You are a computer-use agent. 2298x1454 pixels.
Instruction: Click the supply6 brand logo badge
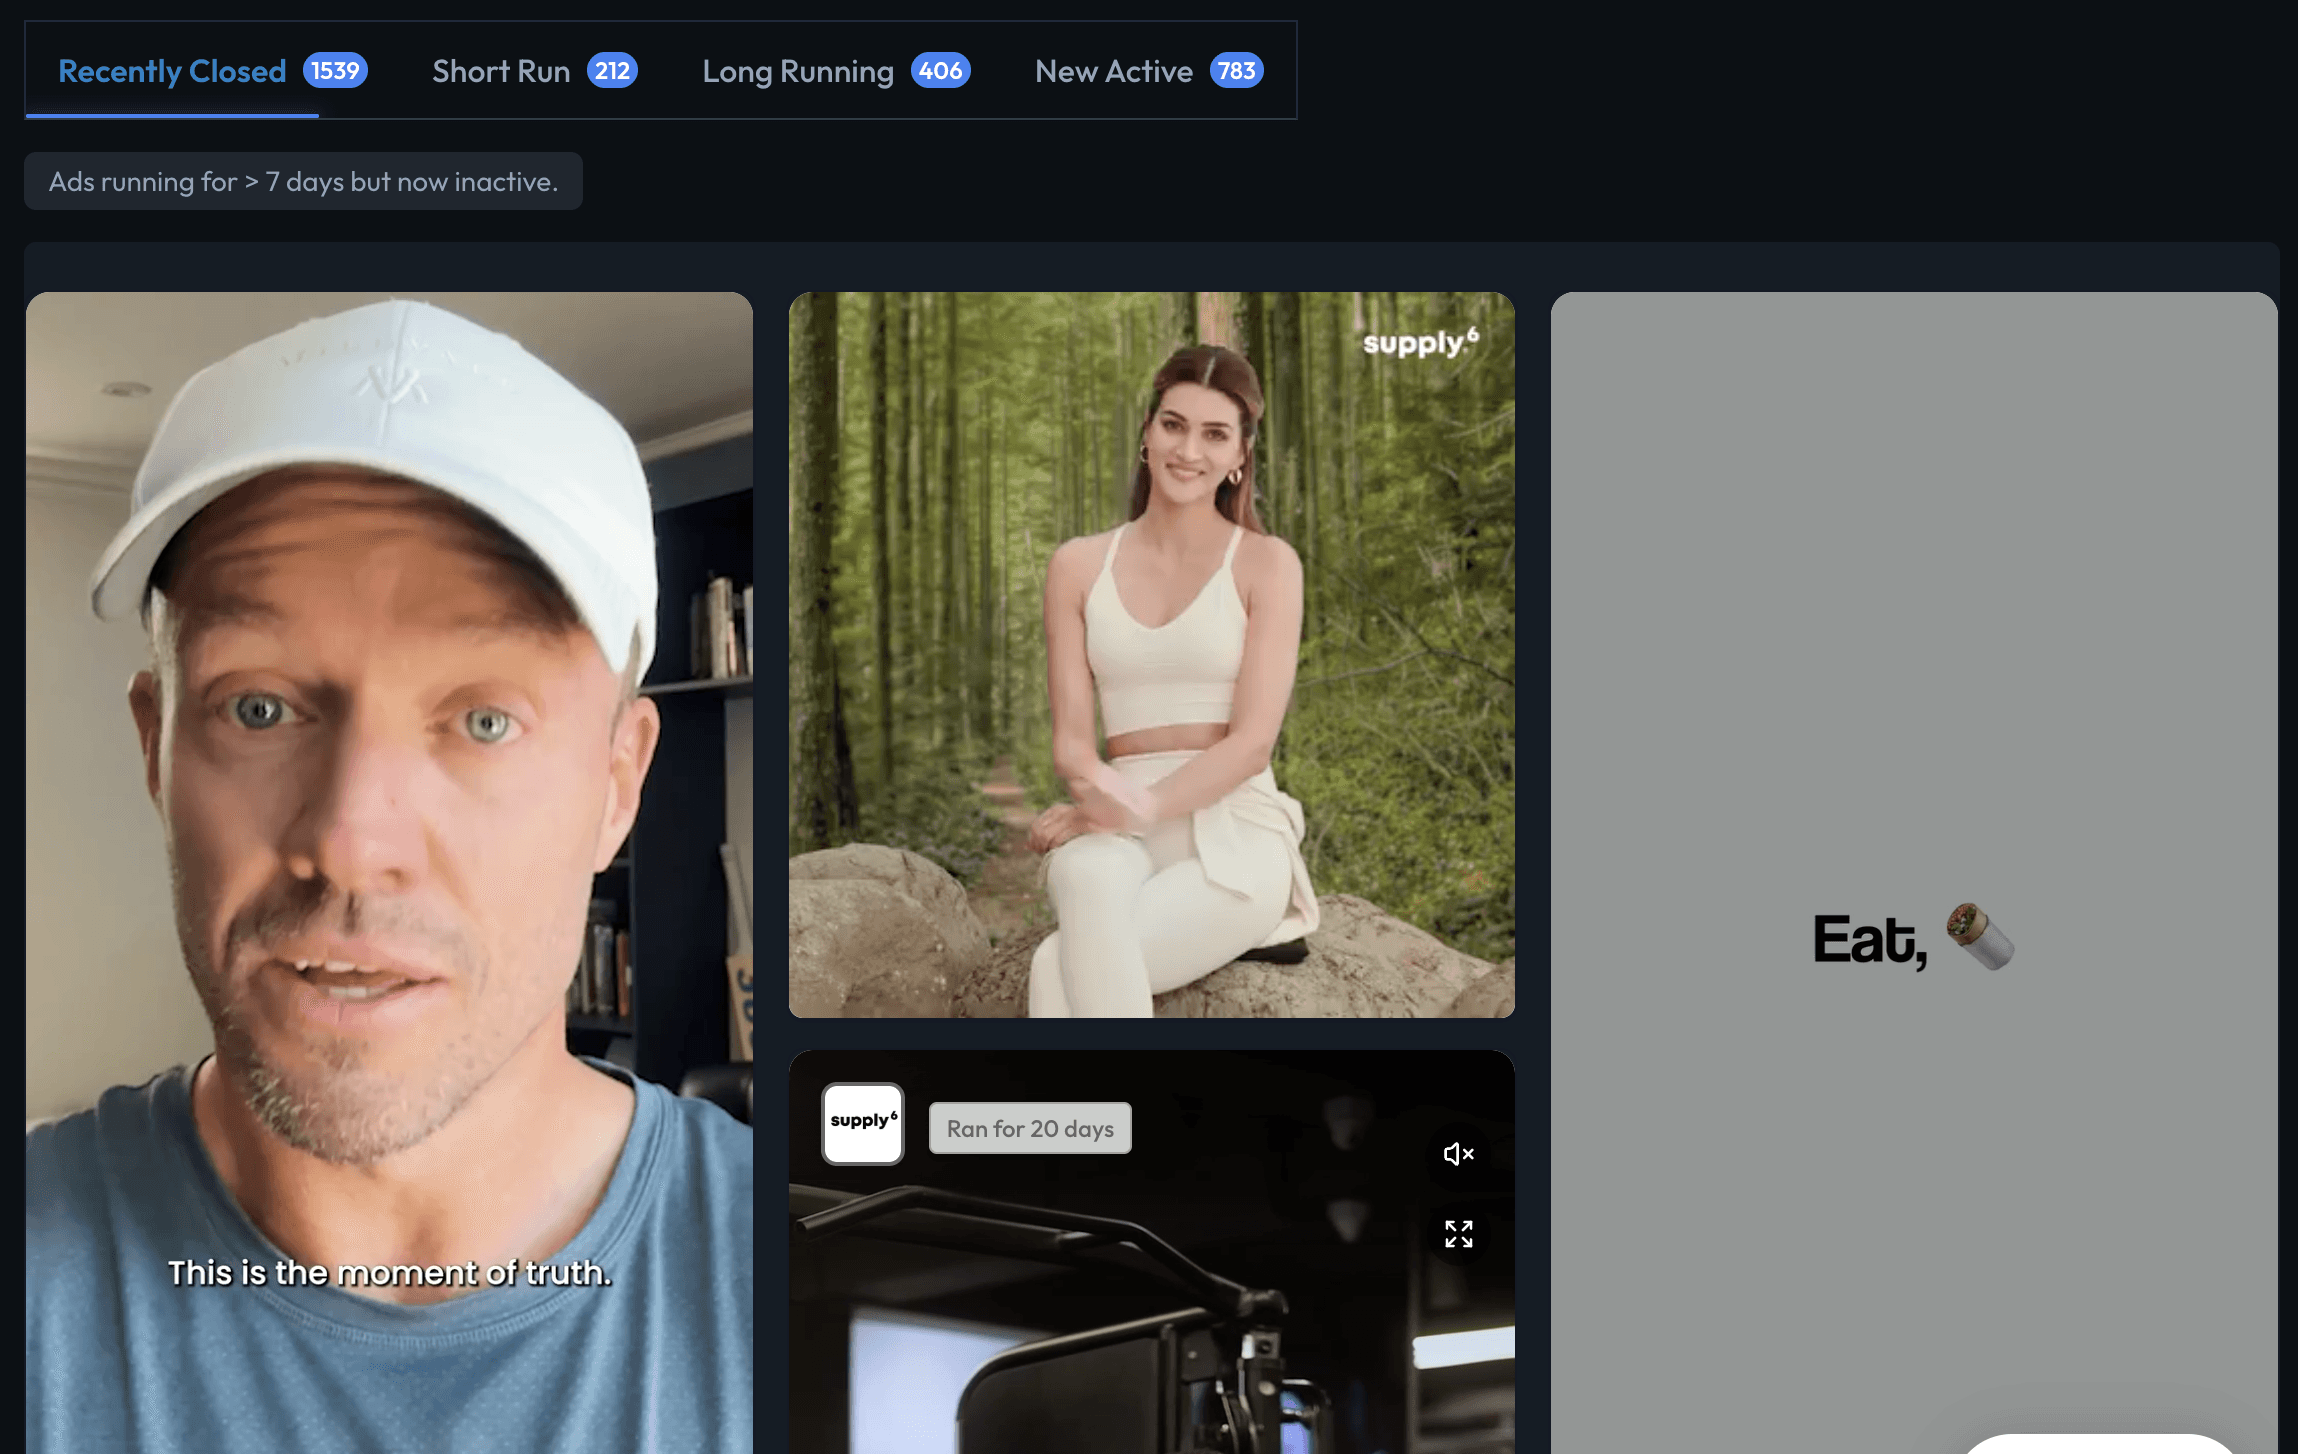(862, 1123)
